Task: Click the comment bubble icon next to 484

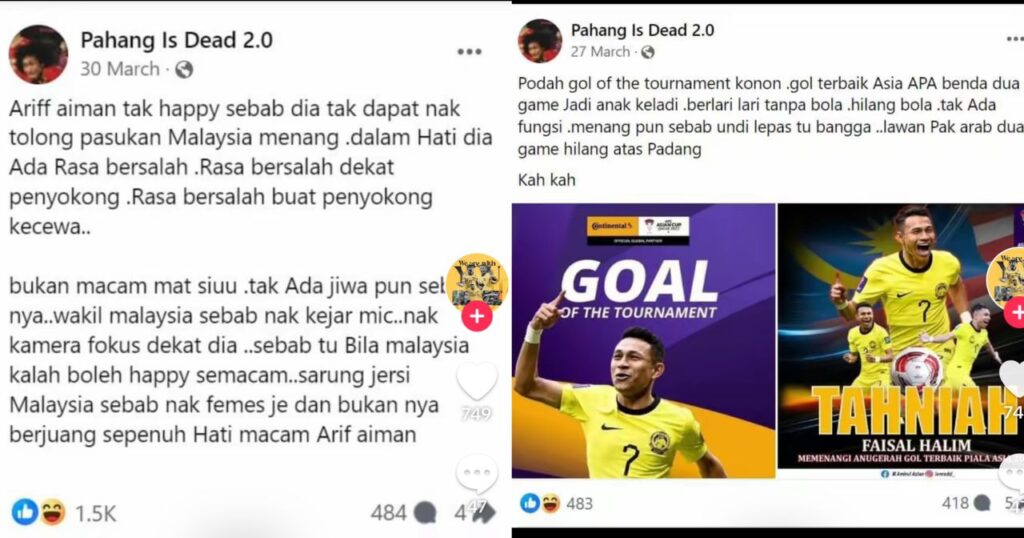Action: tap(424, 513)
